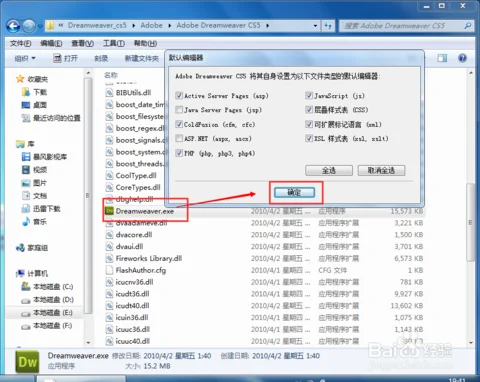Image resolution: width=480 pixels, height=382 pixels.
Task: Select 本地磁盘 (D:) drive
Action: tap(47, 300)
